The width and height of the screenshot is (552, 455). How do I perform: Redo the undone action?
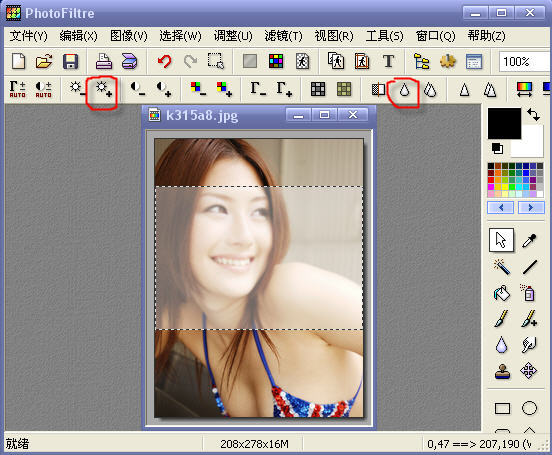click(x=190, y=61)
